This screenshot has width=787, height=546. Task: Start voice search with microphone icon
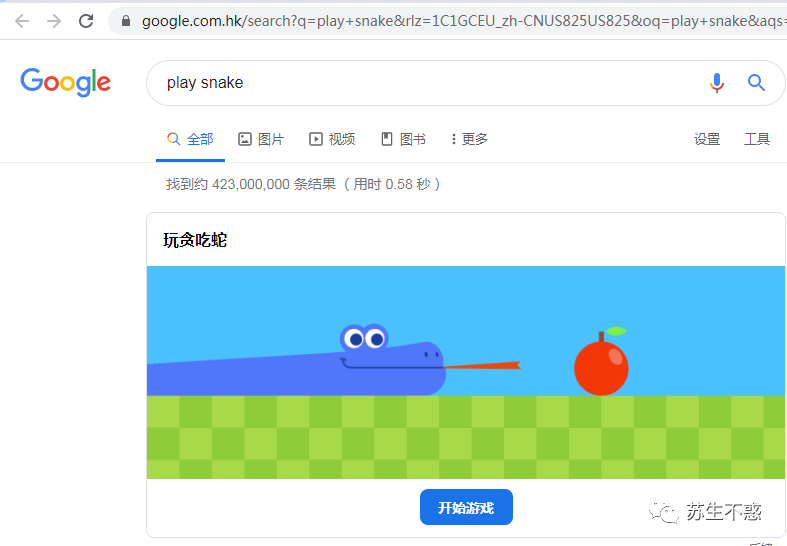click(x=717, y=83)
